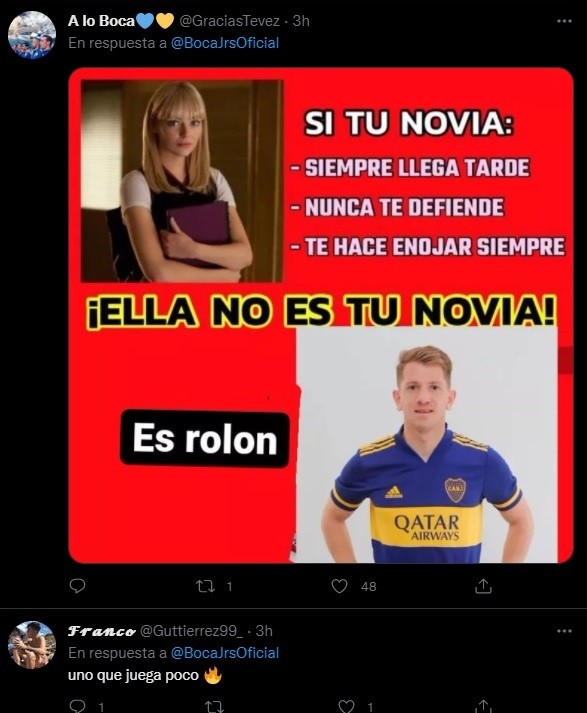This screenshot has height=713, width=587.
Task: Share the A lo Boca tweet
Action: (483, 586)
